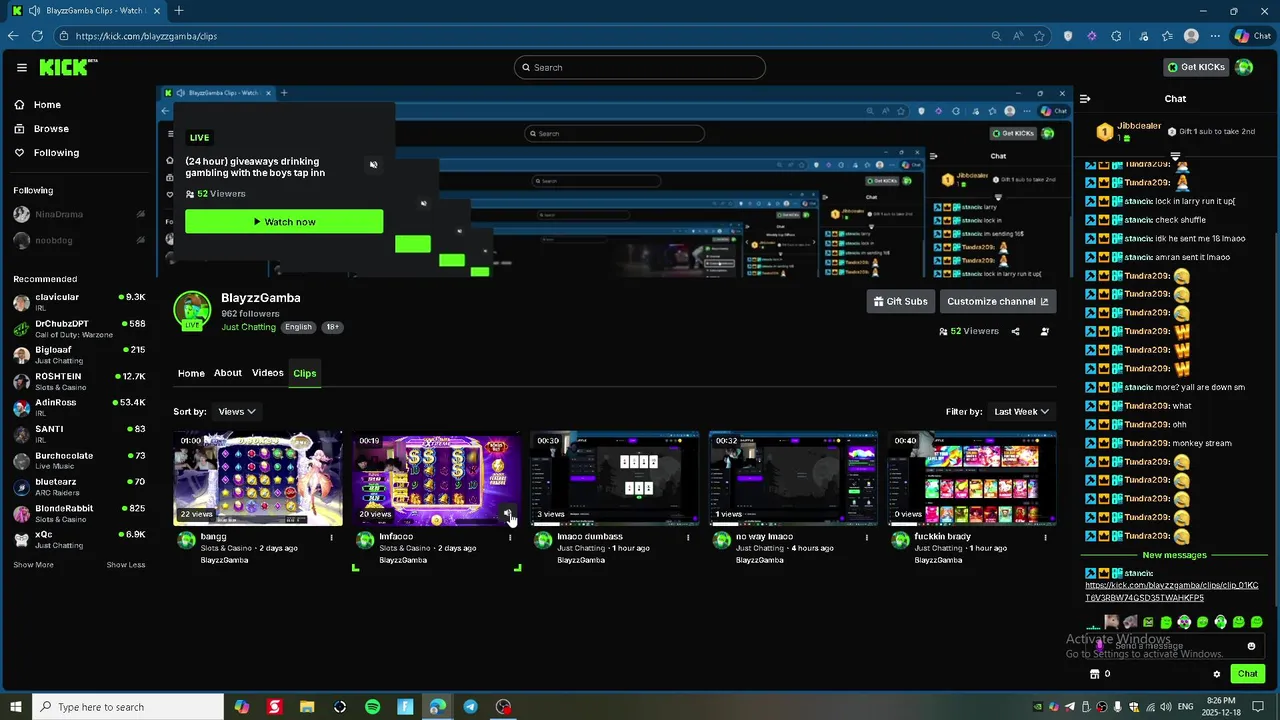This screenshot has width=1280, height=720.
Task: Switch to the channel Home tab
Action: (x=191, y=373)
